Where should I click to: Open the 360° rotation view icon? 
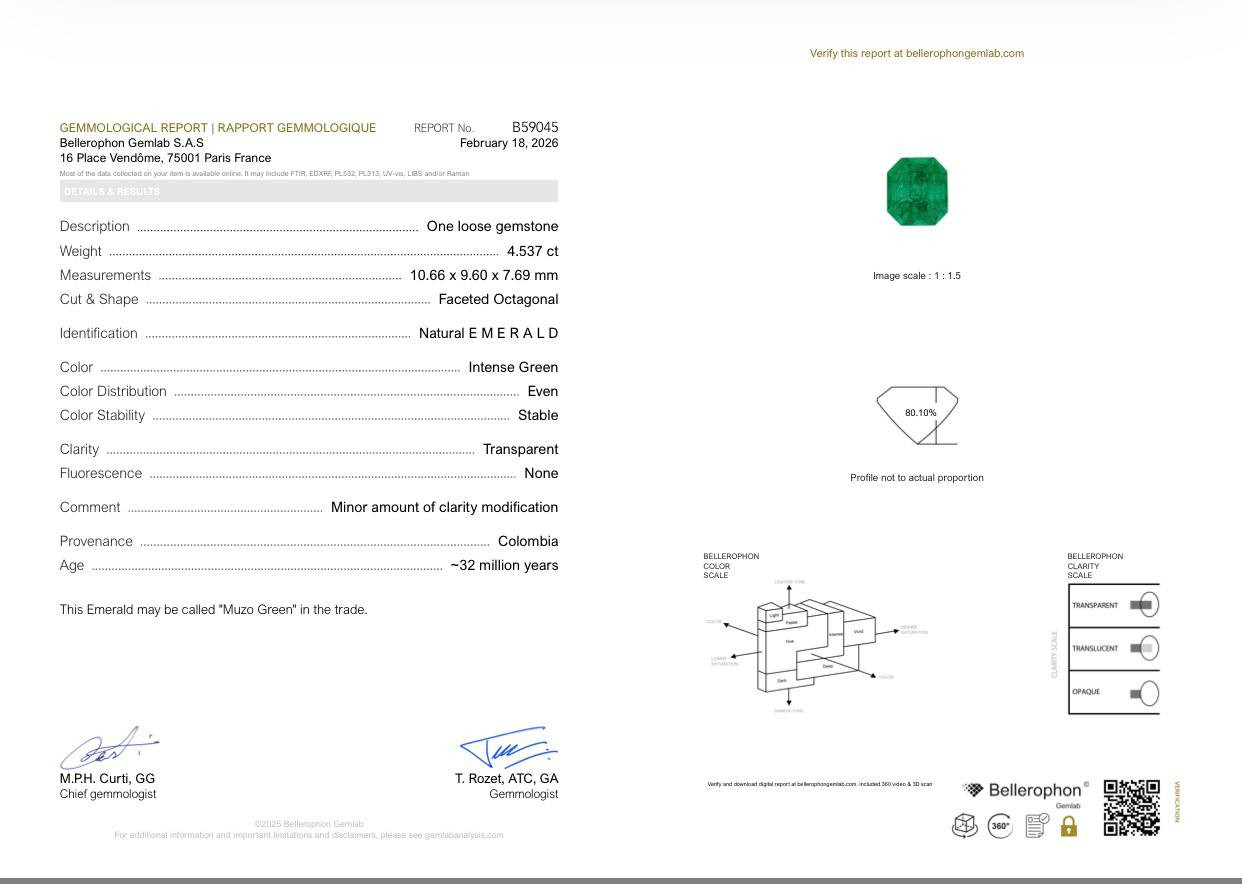[998, 824]
